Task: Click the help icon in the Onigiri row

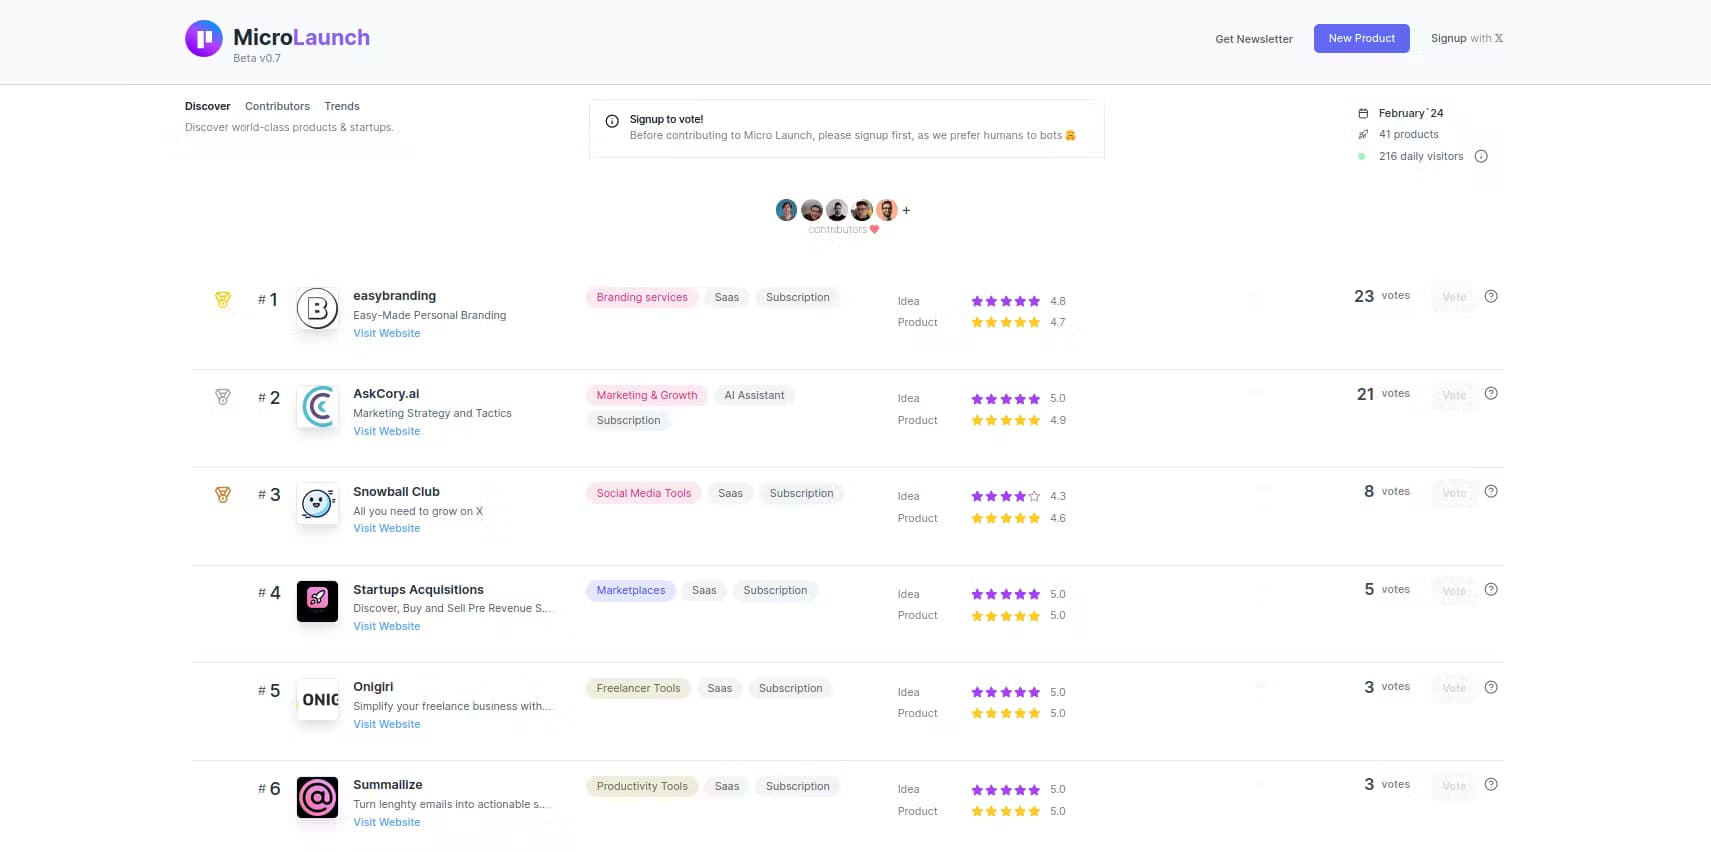Action: pos(1491,687)
